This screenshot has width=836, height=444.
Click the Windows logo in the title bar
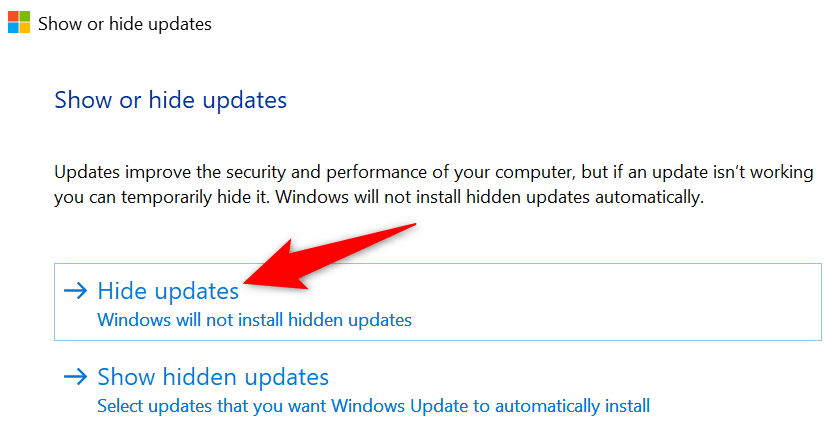[18, 23]
